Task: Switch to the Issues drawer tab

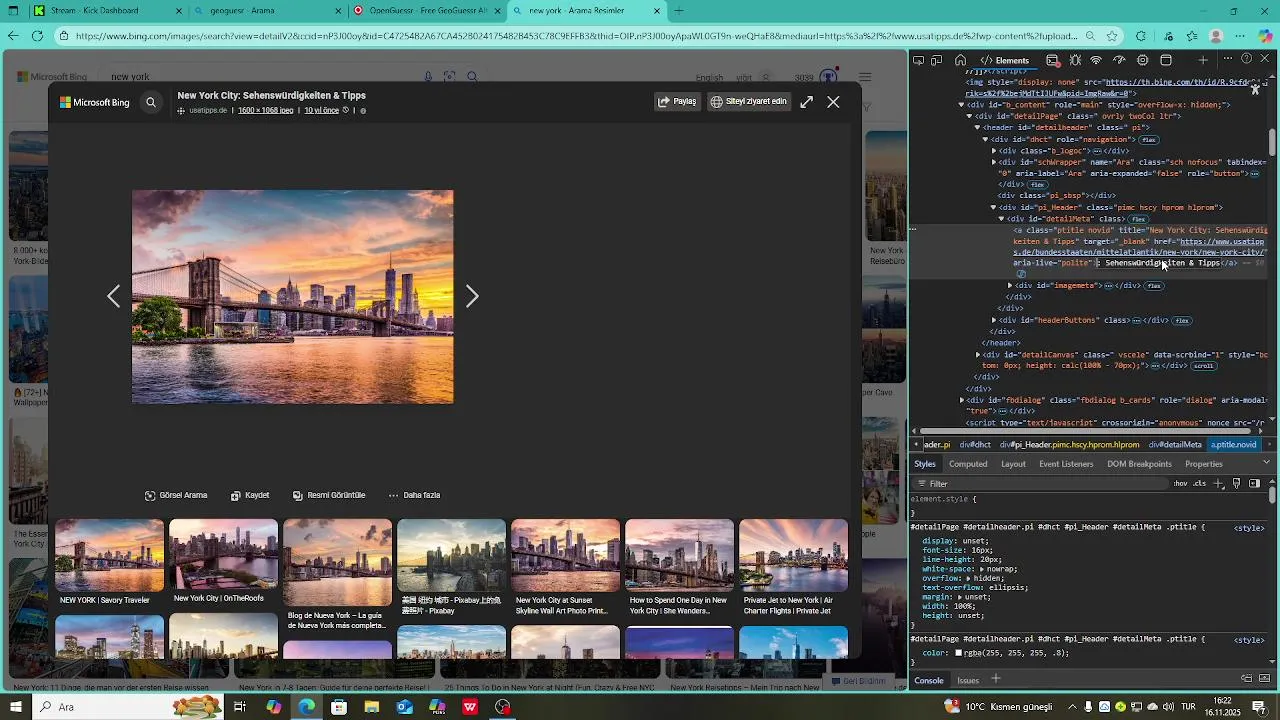Action: tap(968, 680)
